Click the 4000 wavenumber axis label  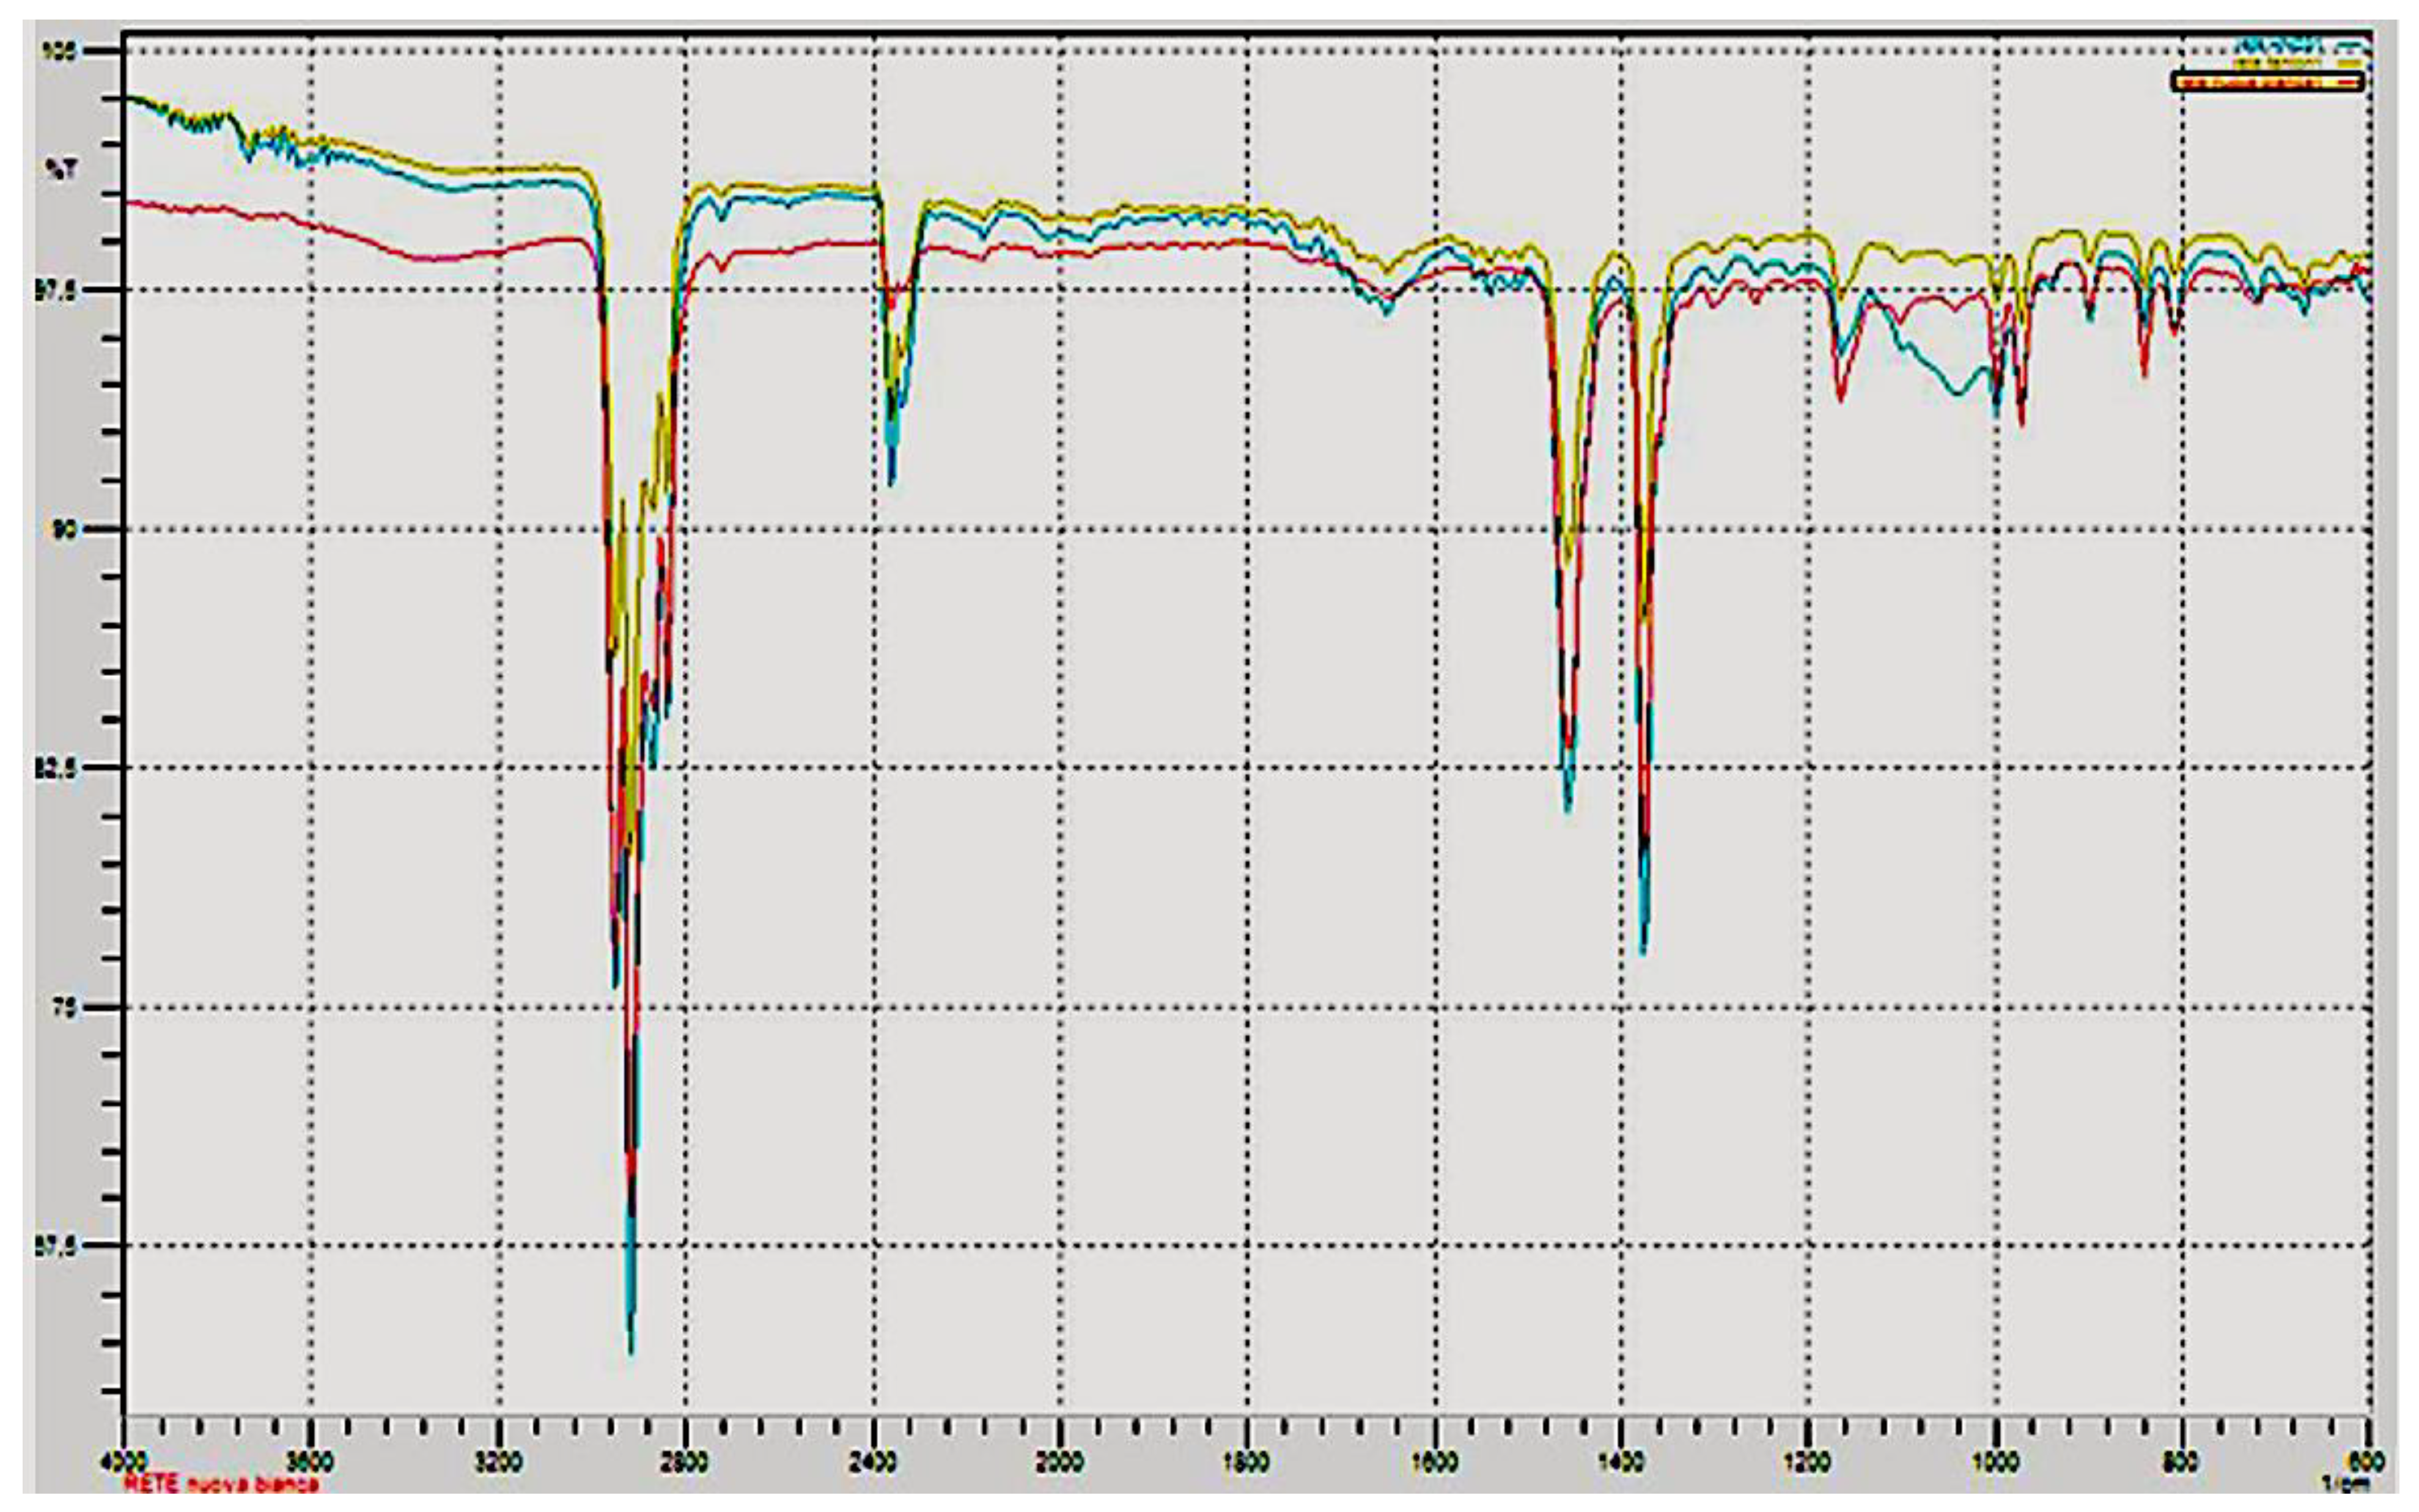(x=124, y=1462)
